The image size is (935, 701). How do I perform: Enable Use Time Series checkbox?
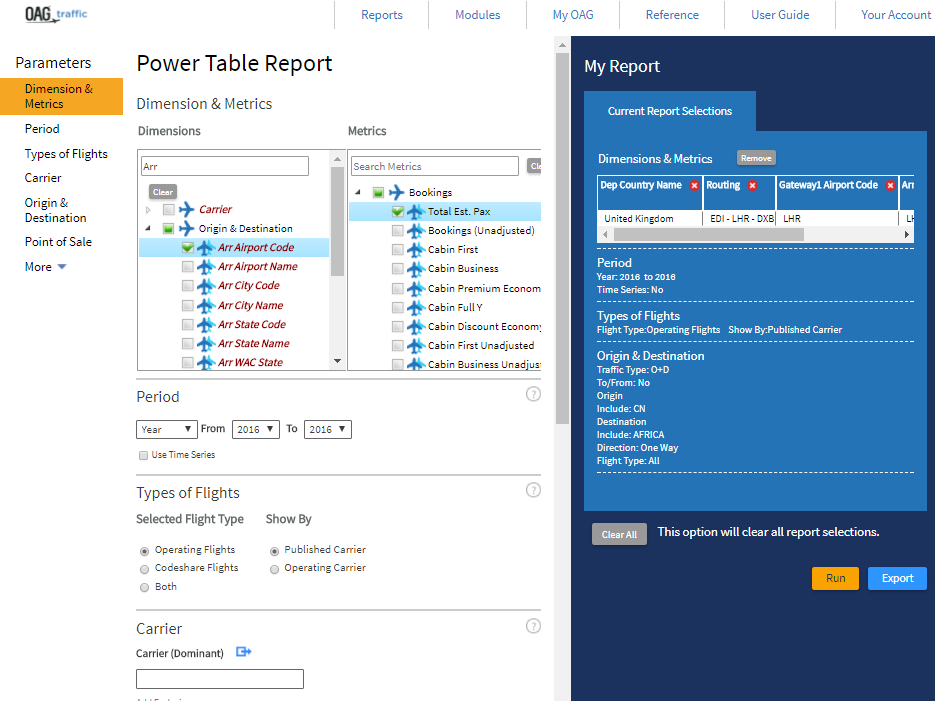point(143,455)
